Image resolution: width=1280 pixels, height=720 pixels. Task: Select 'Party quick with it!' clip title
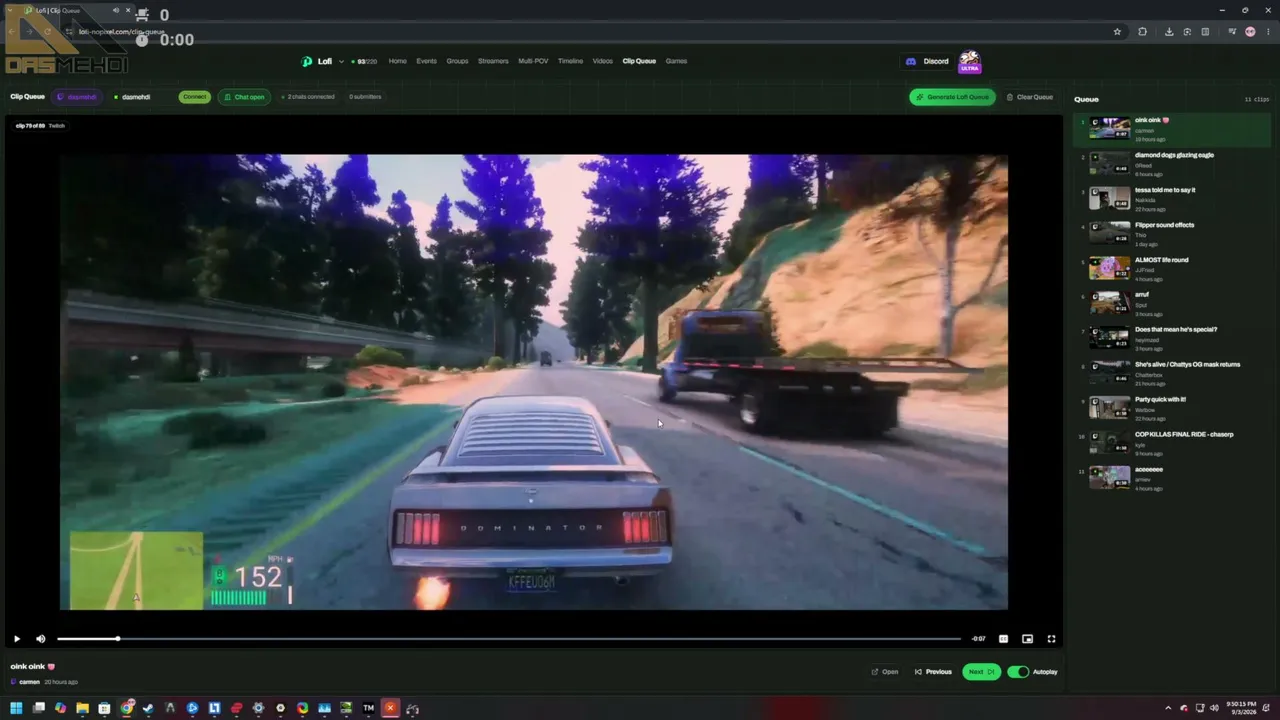[1160, 399]
